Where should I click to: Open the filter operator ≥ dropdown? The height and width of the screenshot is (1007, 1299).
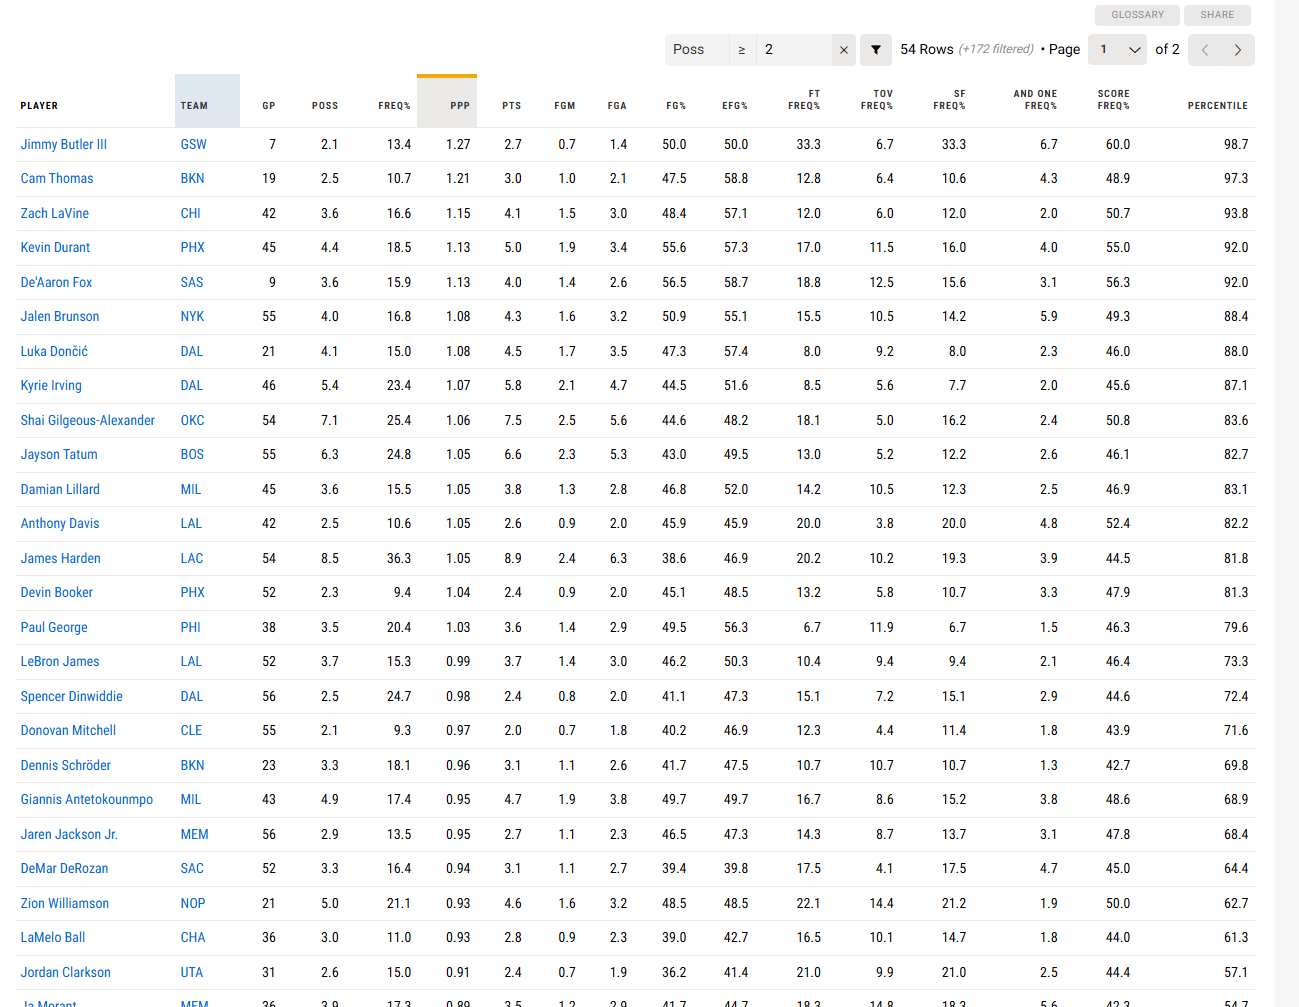point(742,50)
